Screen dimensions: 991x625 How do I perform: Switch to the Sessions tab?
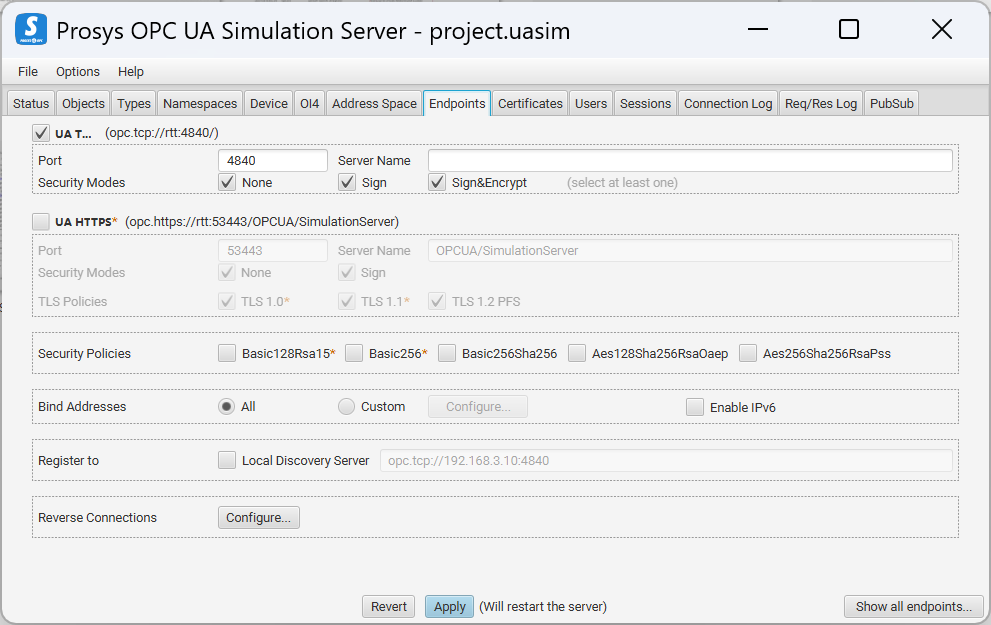645,104
